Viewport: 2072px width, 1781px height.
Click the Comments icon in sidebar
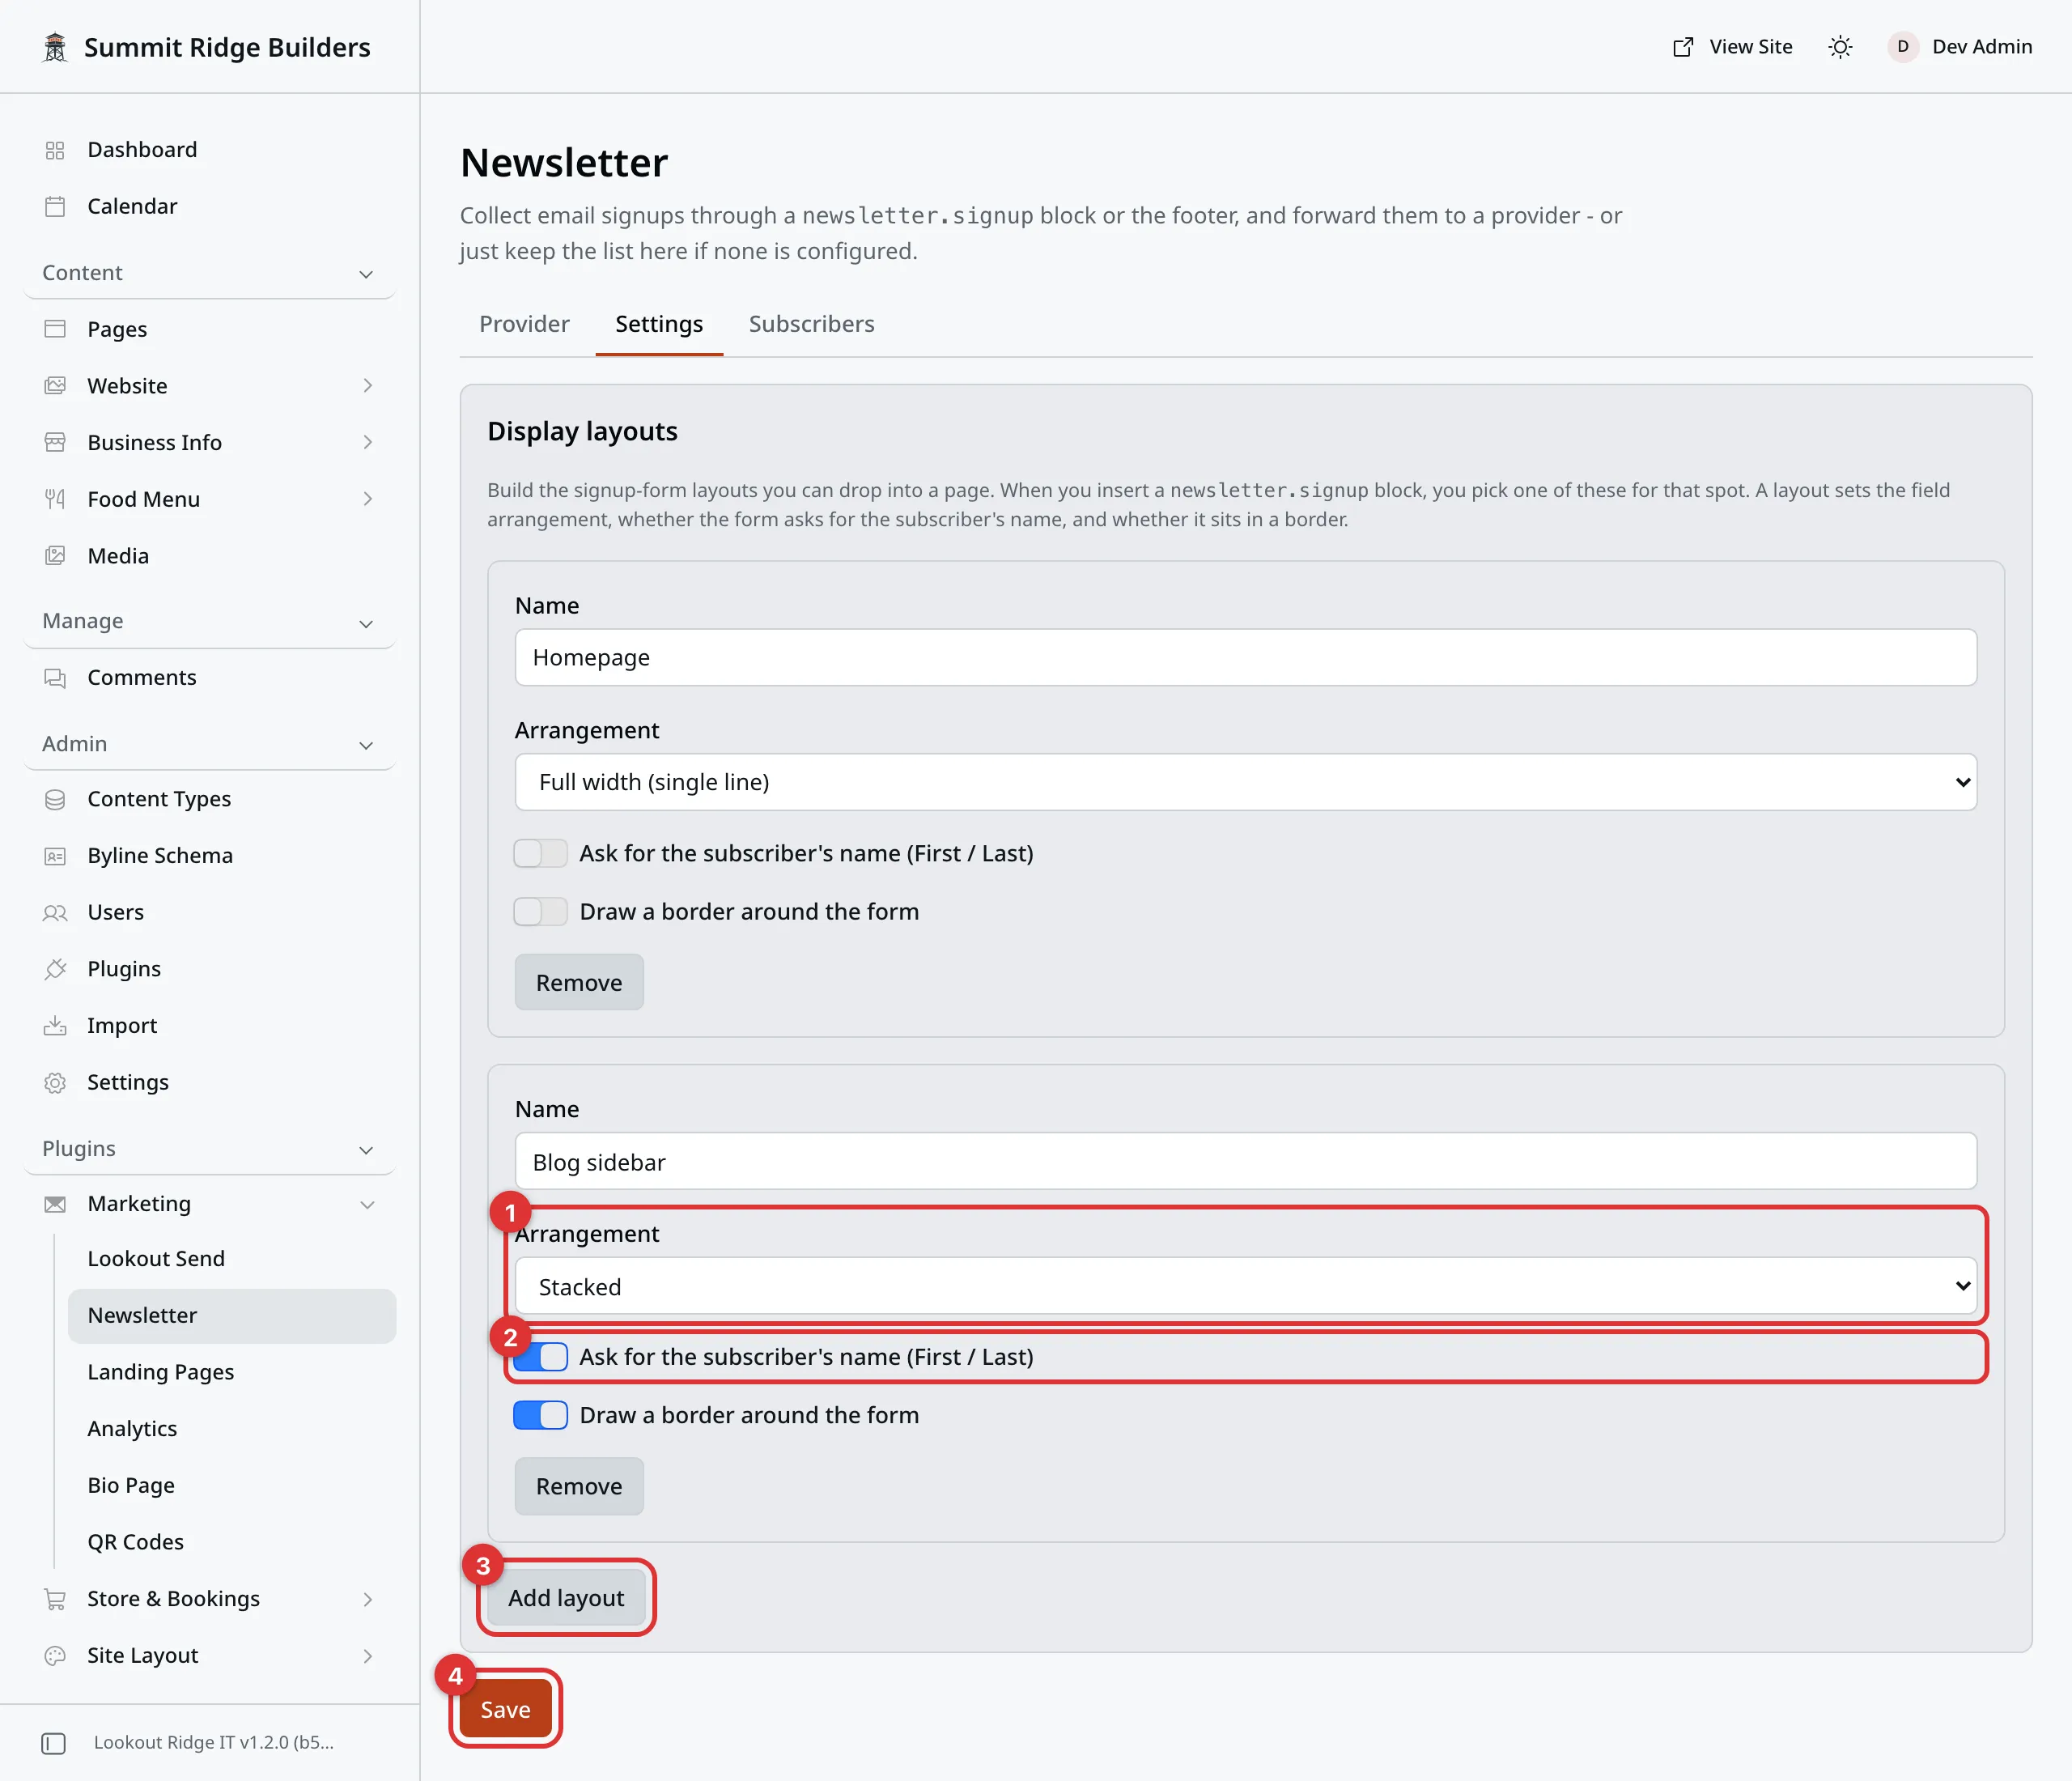coord(55,678)
